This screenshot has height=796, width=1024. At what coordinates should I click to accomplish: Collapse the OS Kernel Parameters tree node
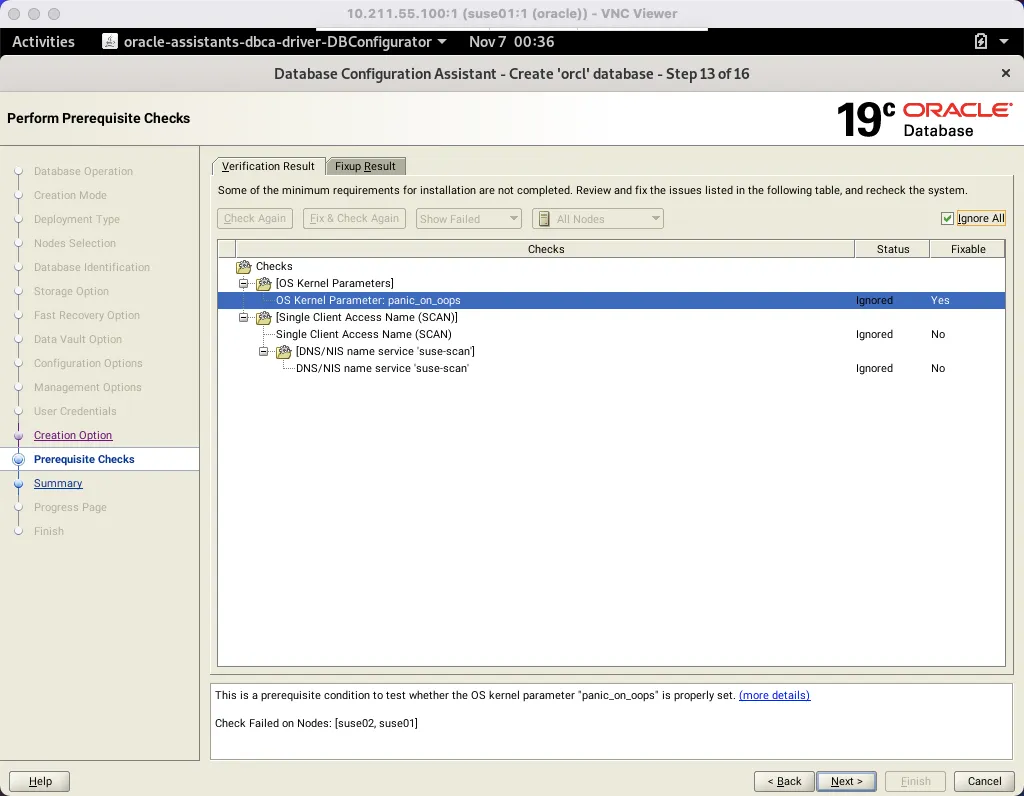pyautogui.click(x=243, y=283)
